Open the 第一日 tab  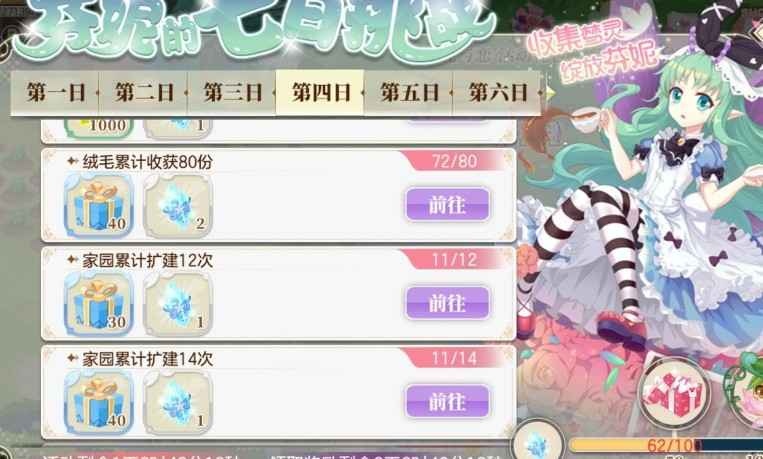click(x=55, y=92)
